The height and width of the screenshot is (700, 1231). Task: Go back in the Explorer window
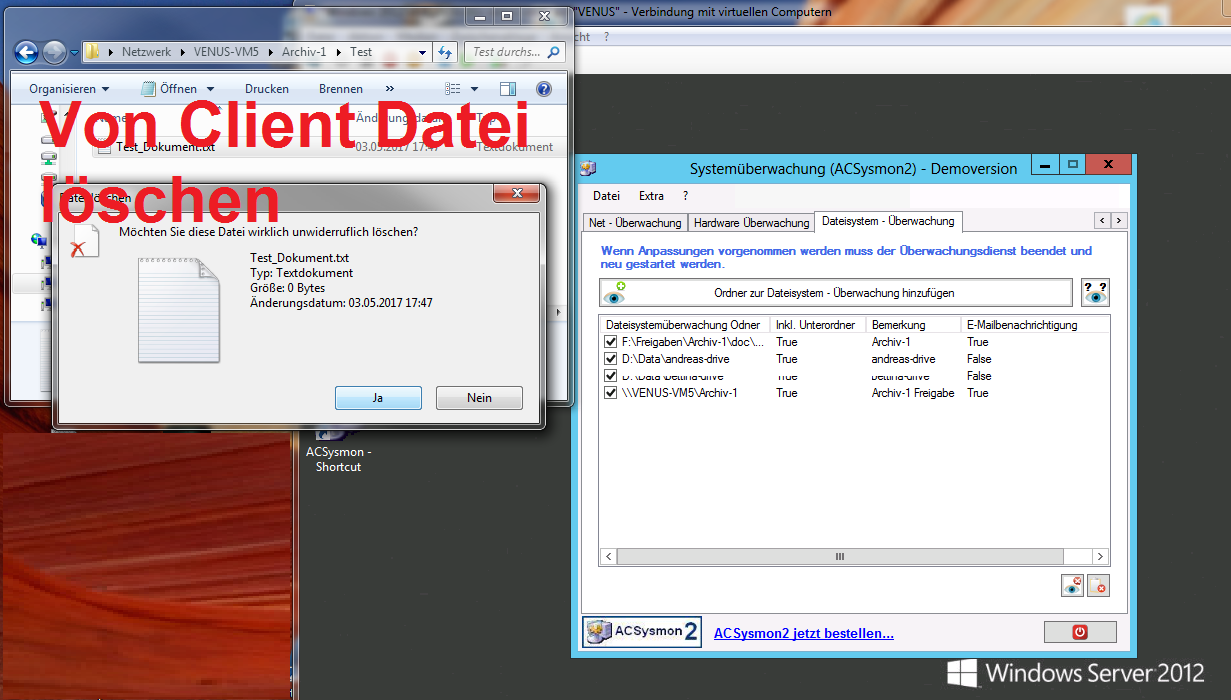(x=27, y=52)
